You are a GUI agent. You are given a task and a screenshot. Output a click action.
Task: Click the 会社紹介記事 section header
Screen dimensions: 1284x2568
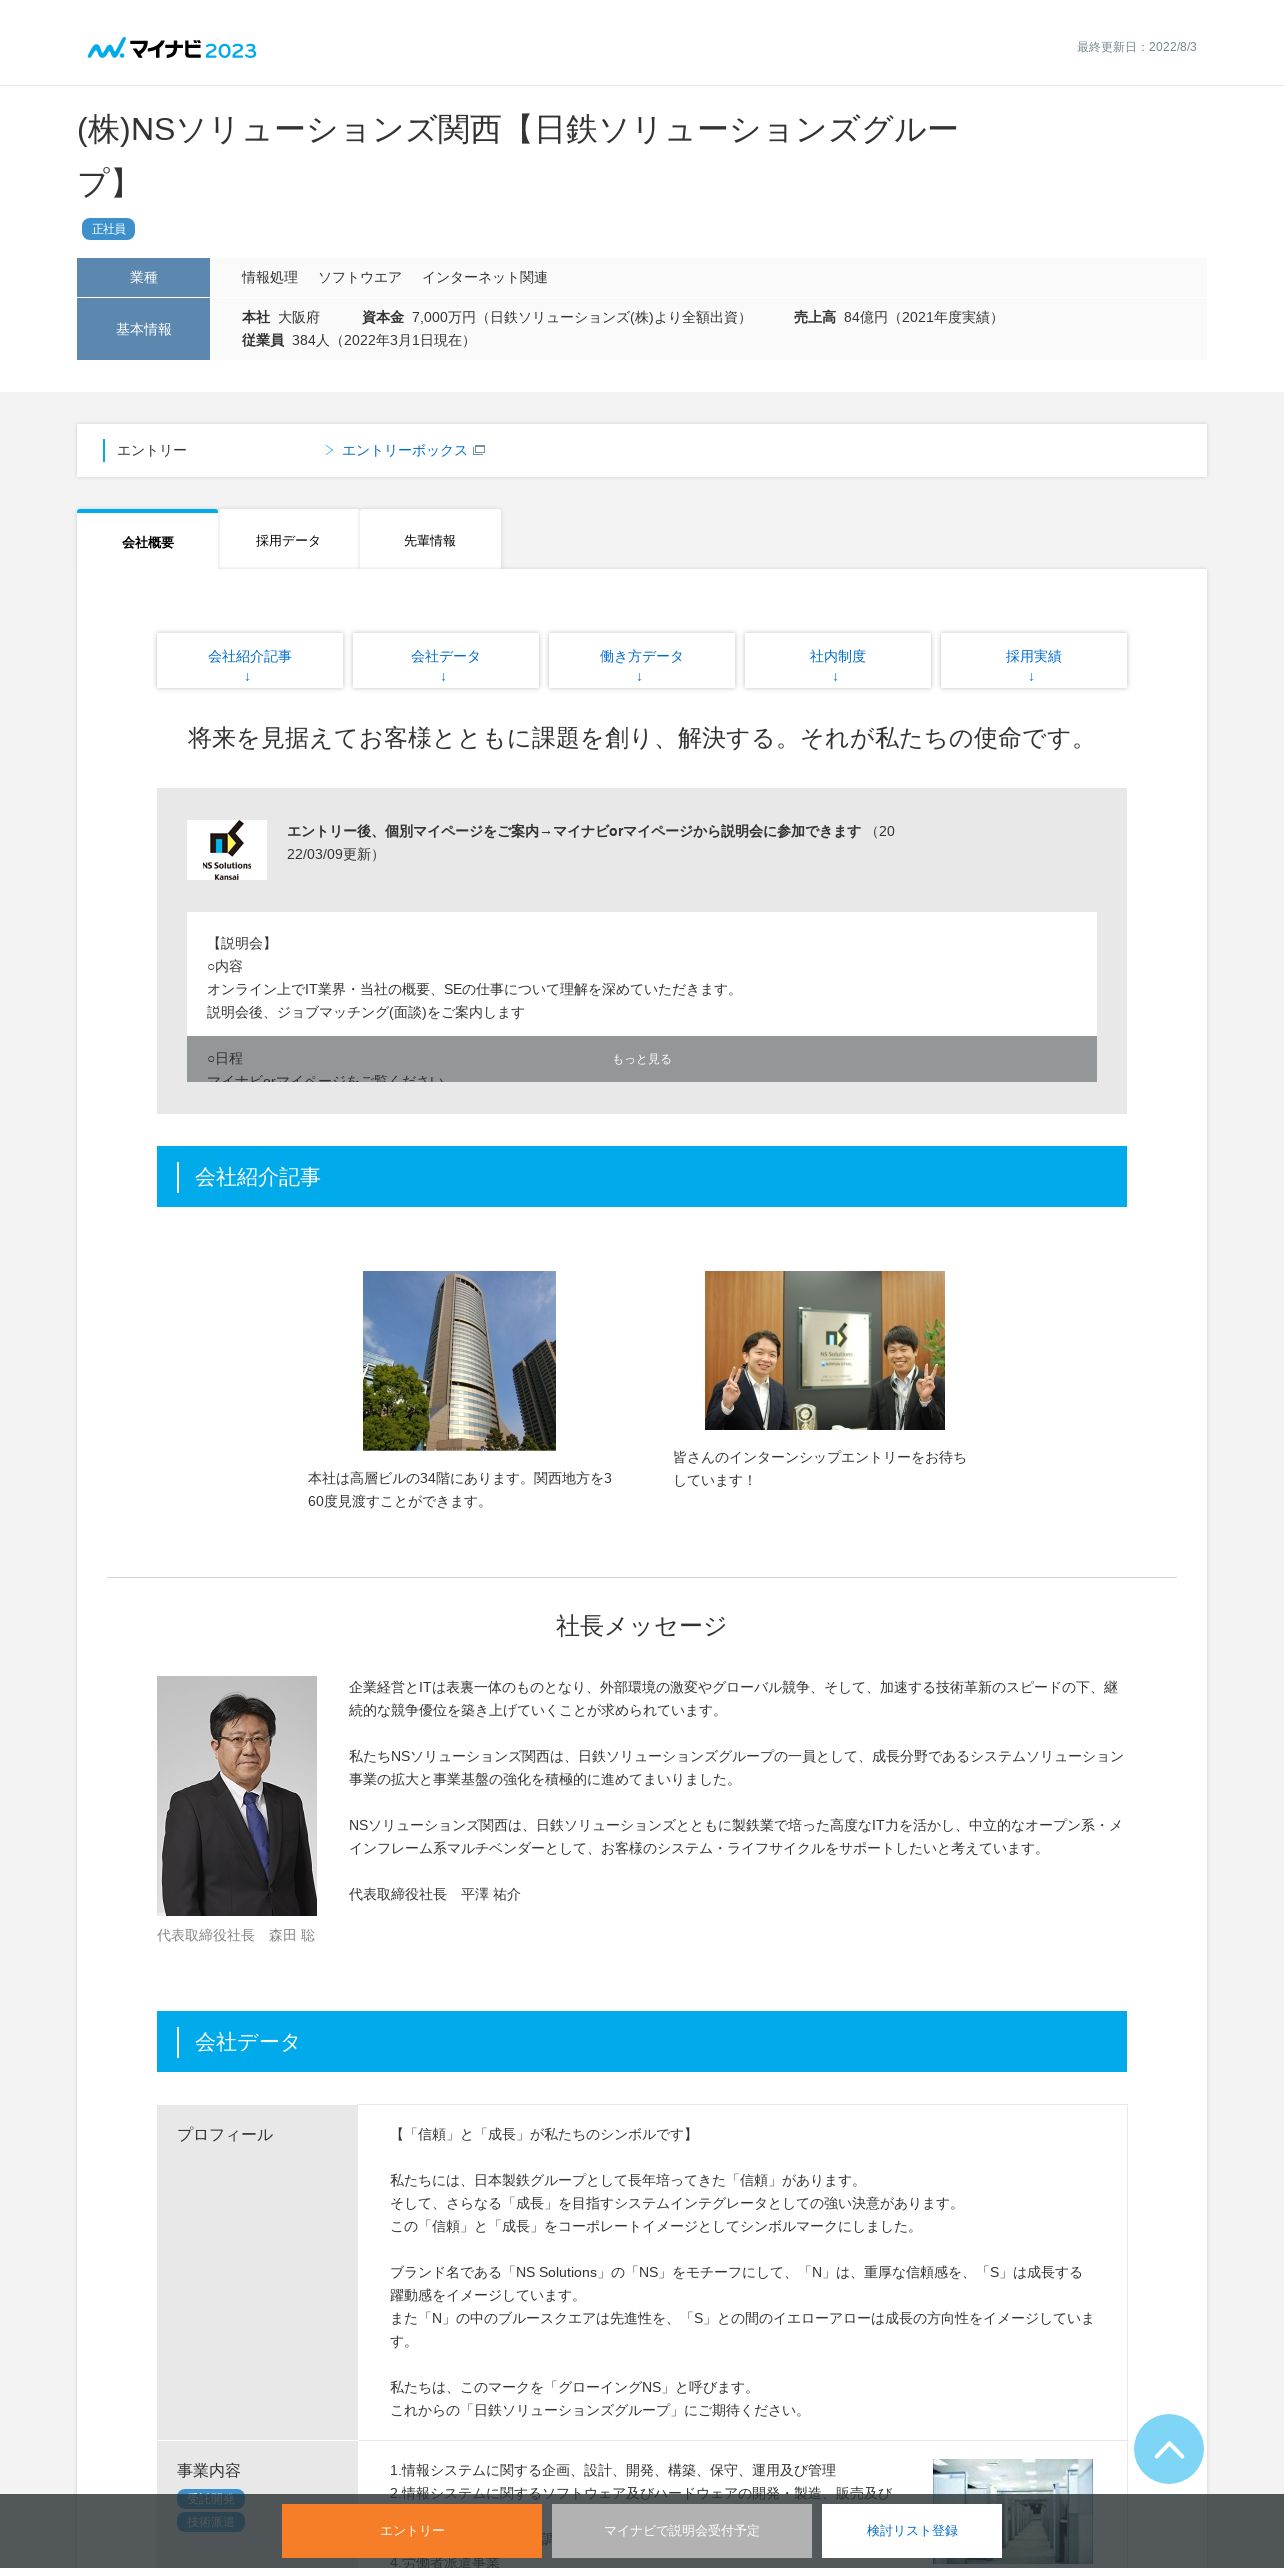(642, 1176)
